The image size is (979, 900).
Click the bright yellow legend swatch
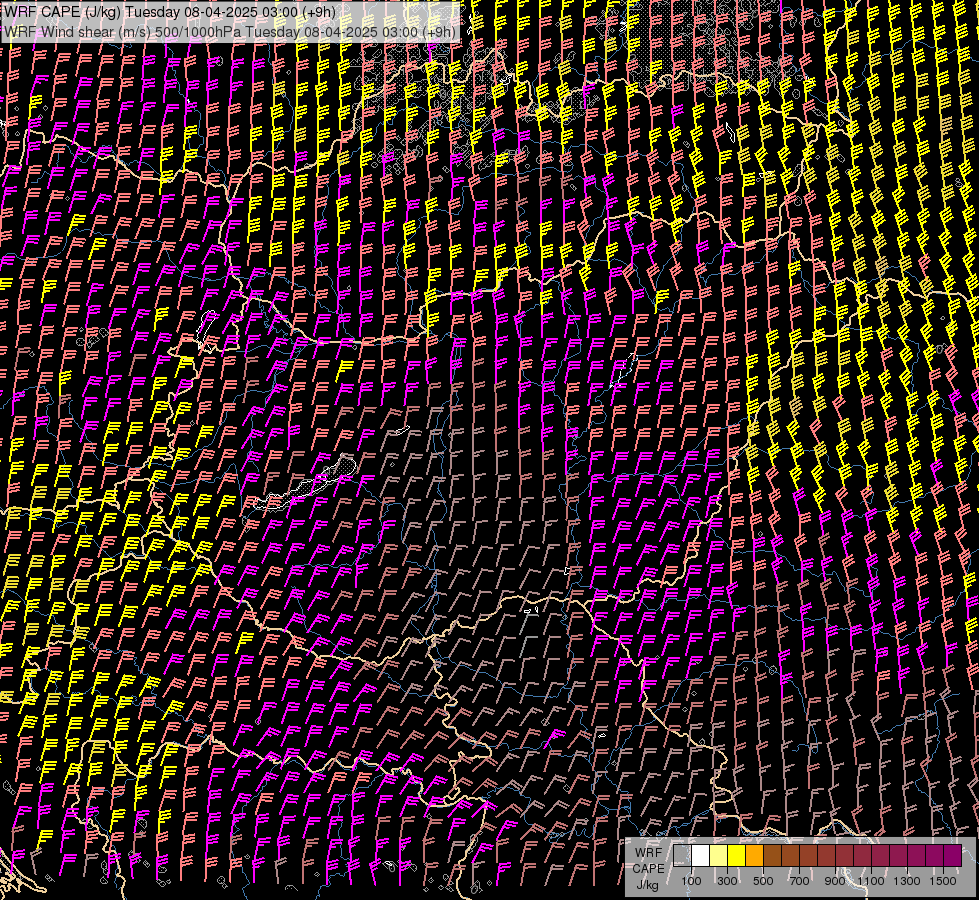[x=737, y=855]
